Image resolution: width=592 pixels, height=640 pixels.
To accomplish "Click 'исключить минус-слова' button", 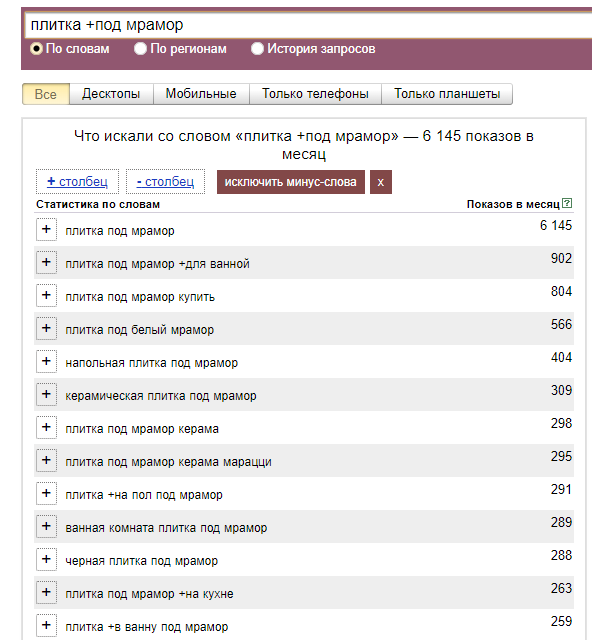I will pos(291,182).
